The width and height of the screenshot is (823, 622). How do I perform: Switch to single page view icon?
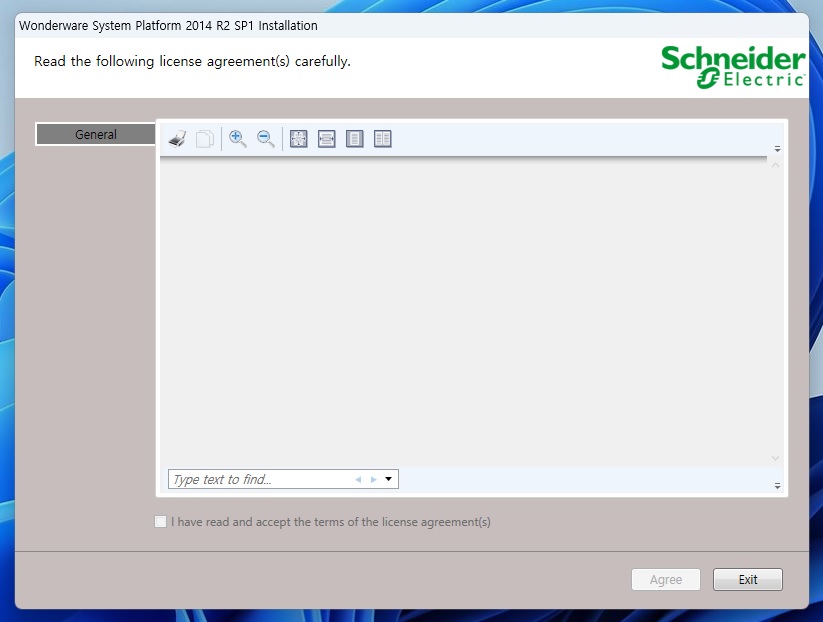pos(355,139)
